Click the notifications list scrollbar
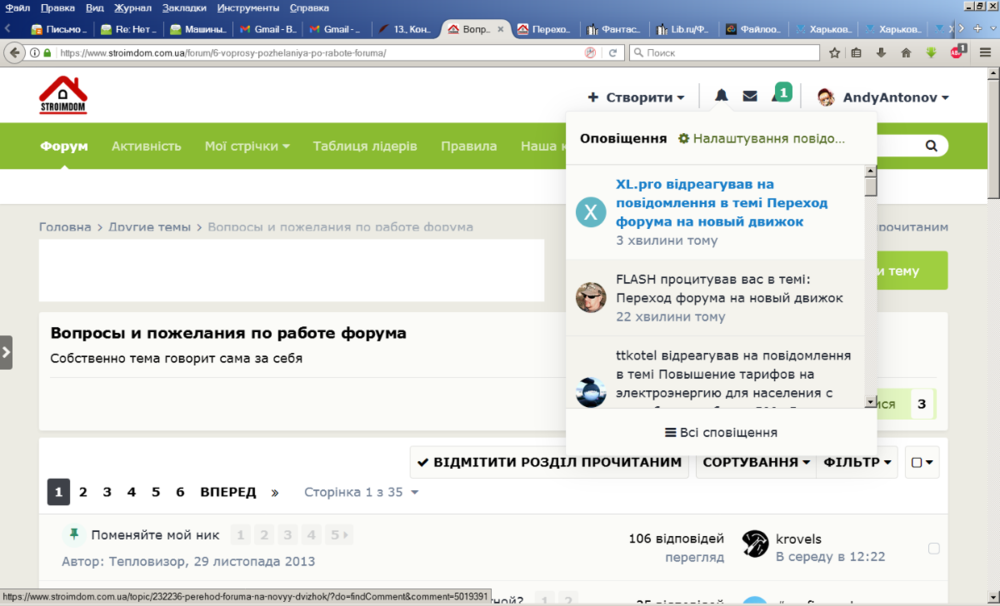 (870, 290)
